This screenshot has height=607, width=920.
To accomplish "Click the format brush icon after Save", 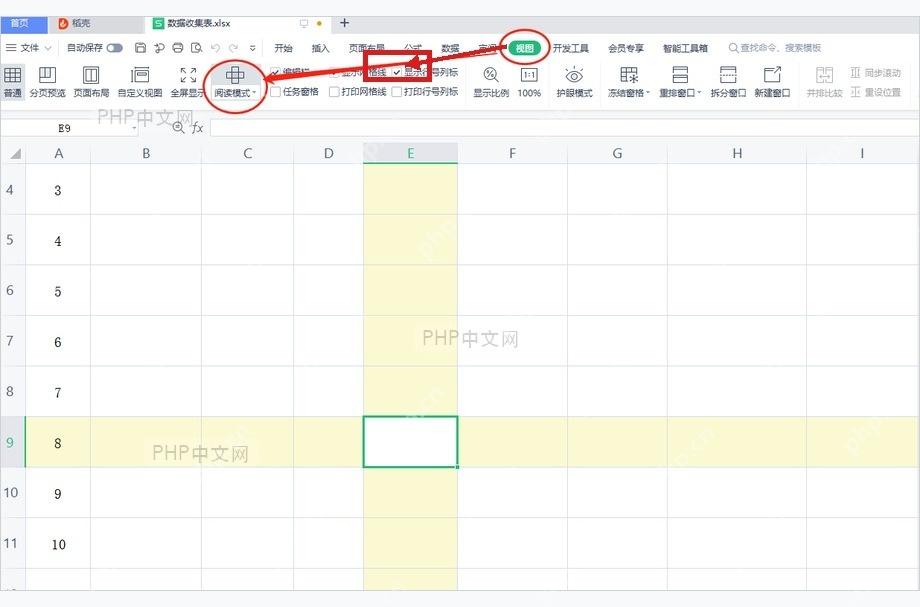I will (159, 48).
